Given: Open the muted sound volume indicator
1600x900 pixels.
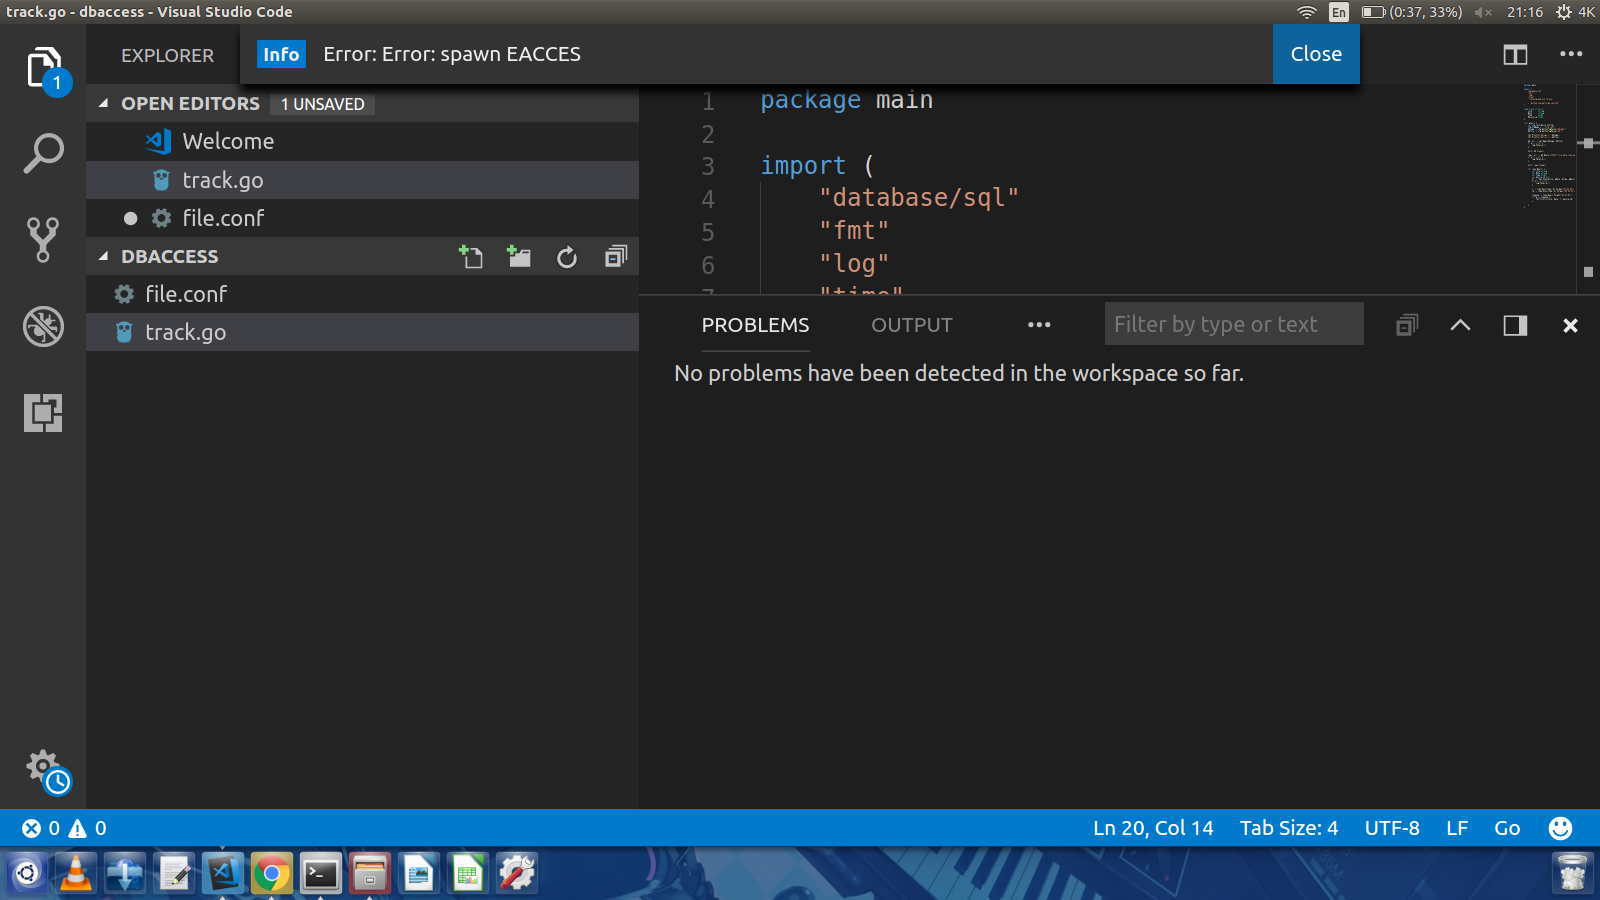Looking at the screenshot, I should point(1483,12).
